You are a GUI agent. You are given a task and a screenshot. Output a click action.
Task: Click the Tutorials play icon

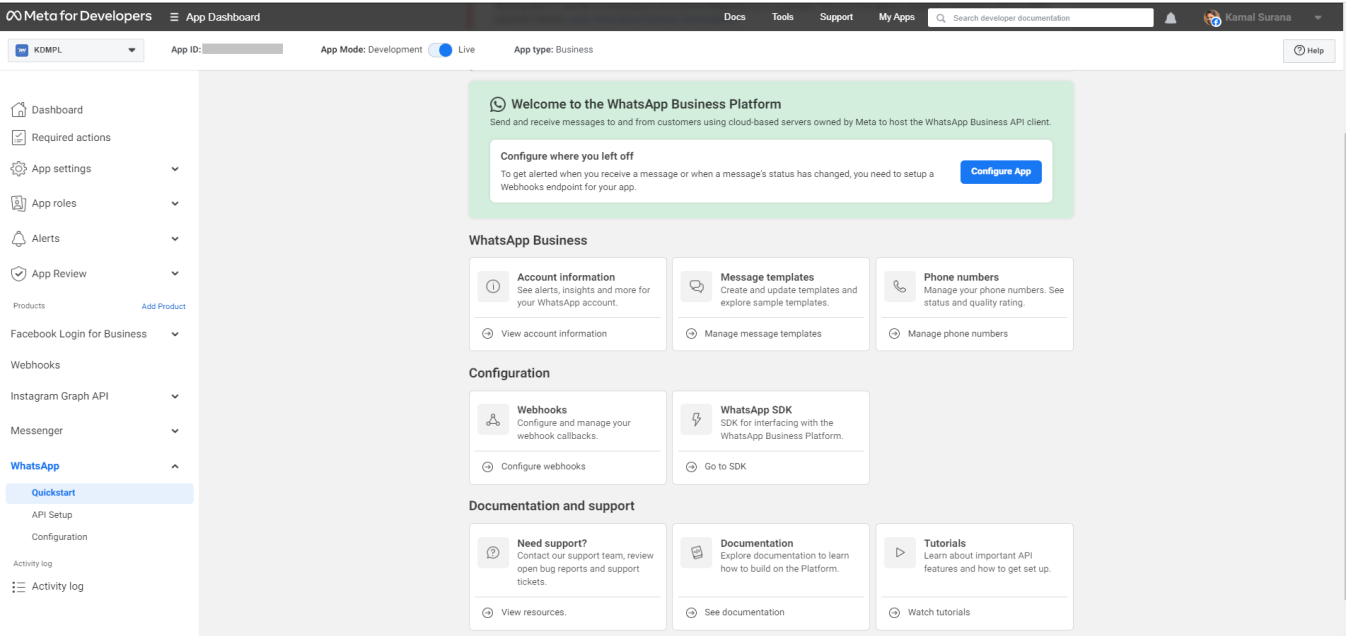point(900,553)
